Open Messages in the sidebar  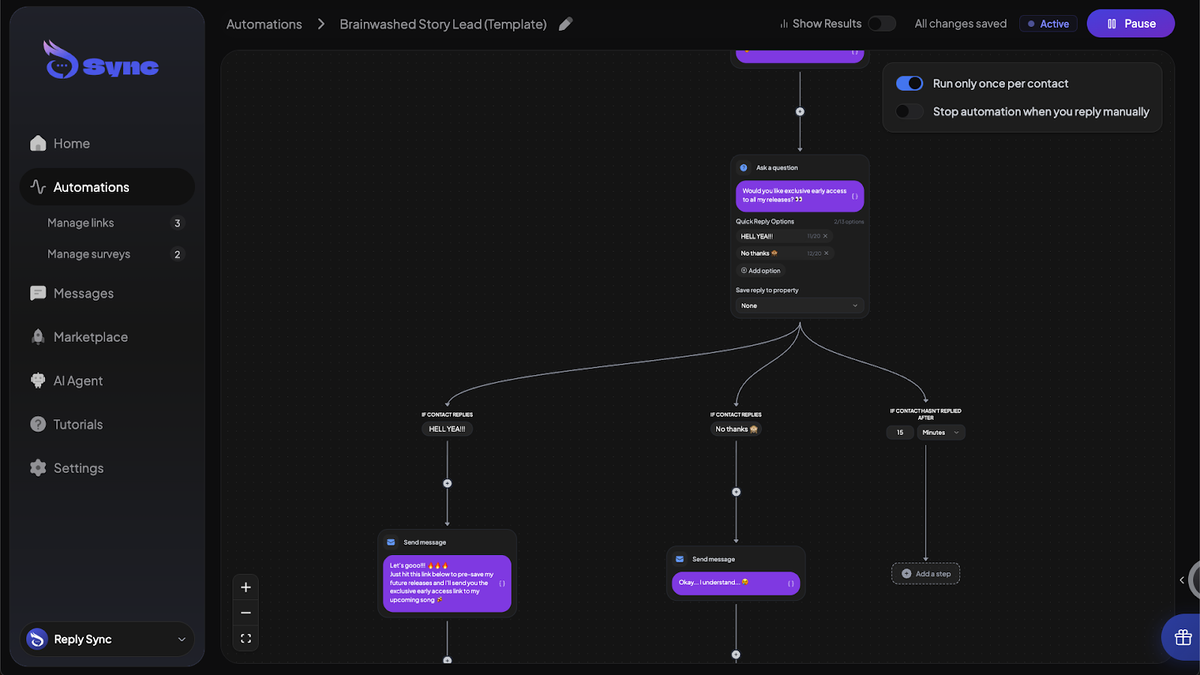point(83,293)
